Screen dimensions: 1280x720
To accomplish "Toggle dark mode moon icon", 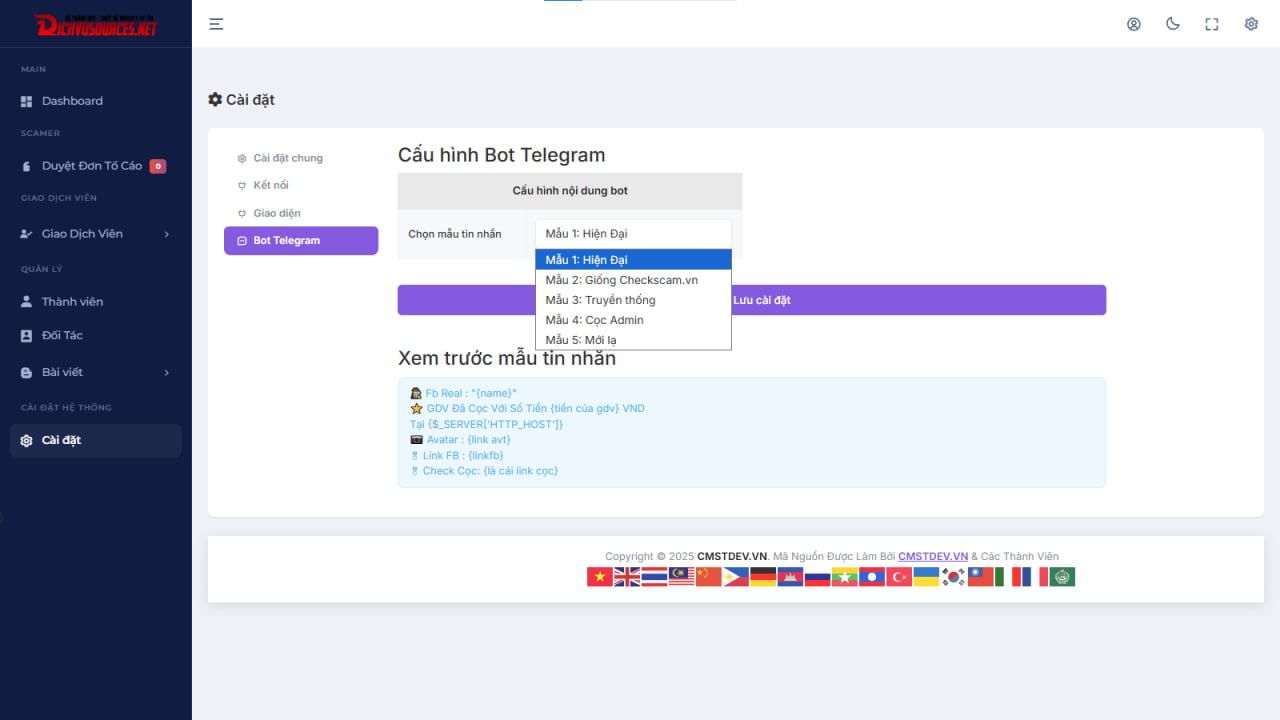I will pyautogui.click(x=1172, y=24).
